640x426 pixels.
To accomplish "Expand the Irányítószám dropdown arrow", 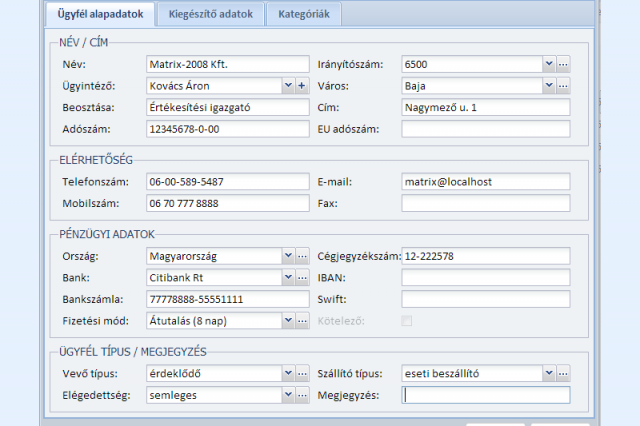I will (x=549, y=65).
